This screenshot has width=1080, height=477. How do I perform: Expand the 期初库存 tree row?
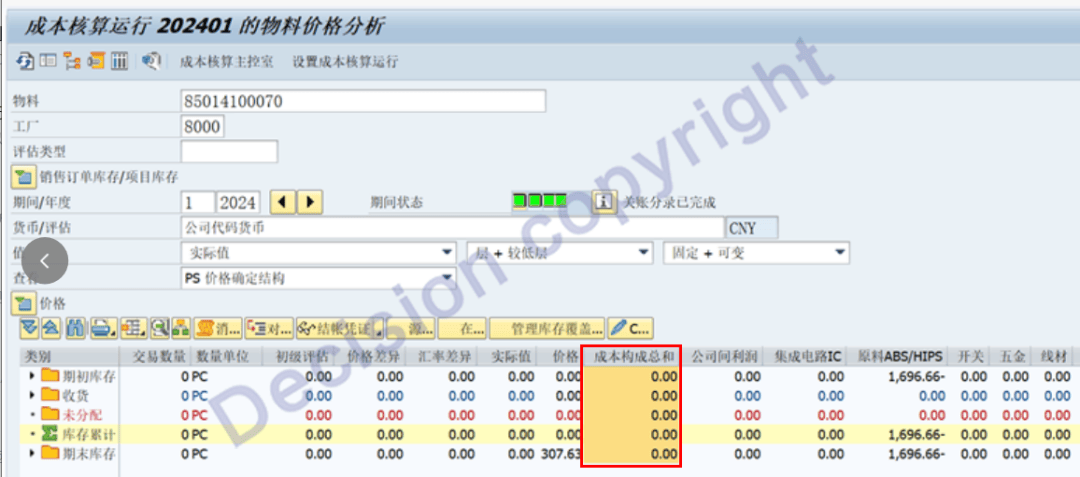click(31, 376)
